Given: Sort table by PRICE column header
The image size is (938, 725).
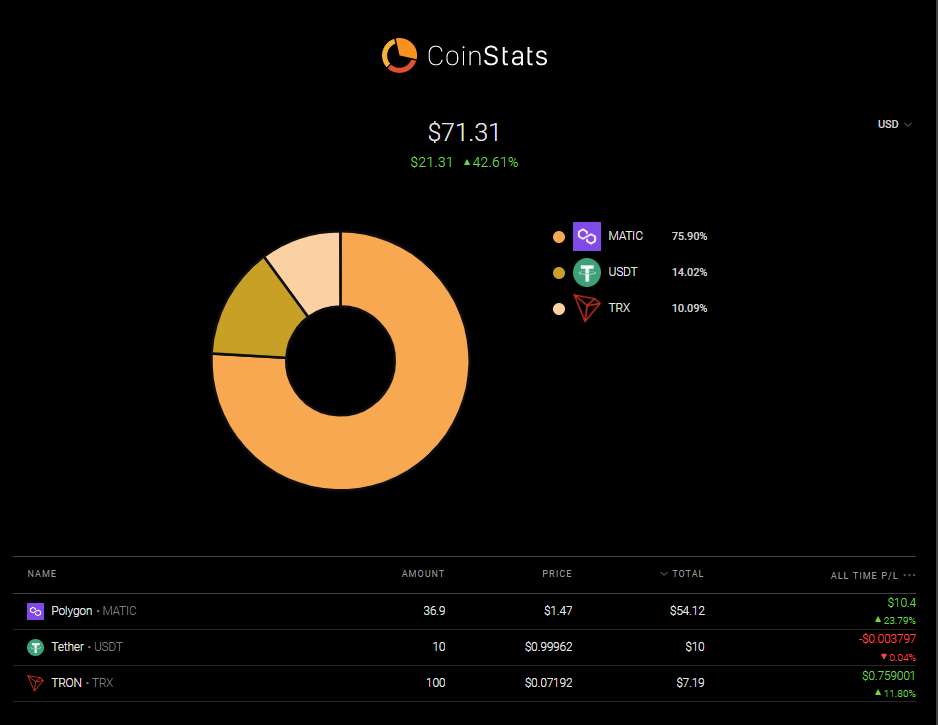Looking at the screenshot, I should pos(557,574).
